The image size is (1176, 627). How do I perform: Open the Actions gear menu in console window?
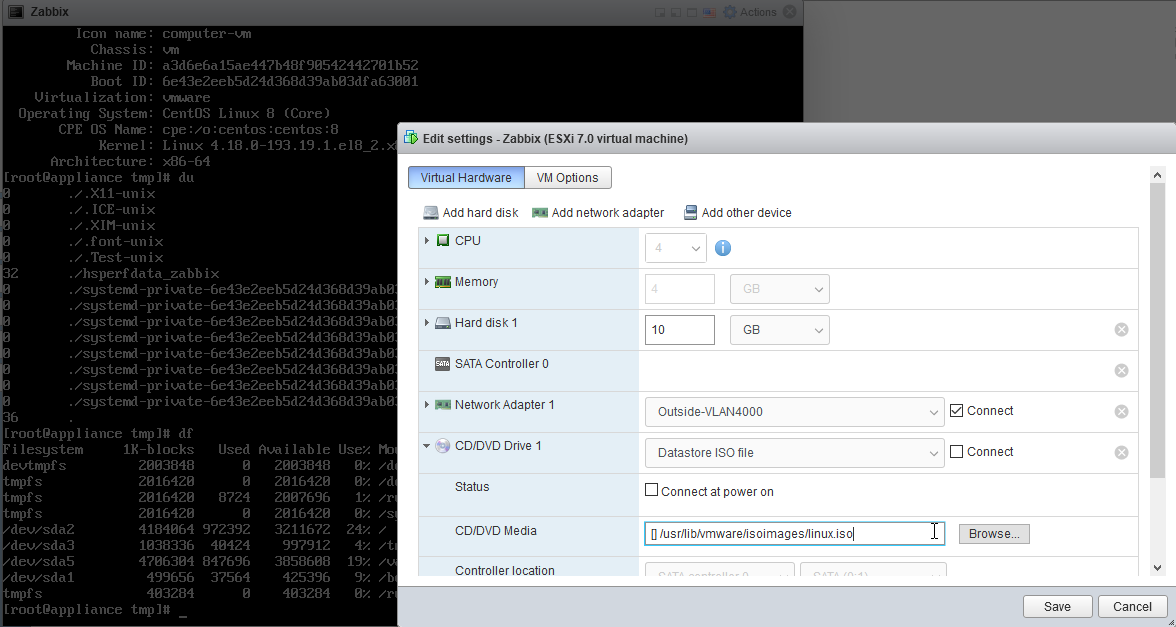point(730,12)
